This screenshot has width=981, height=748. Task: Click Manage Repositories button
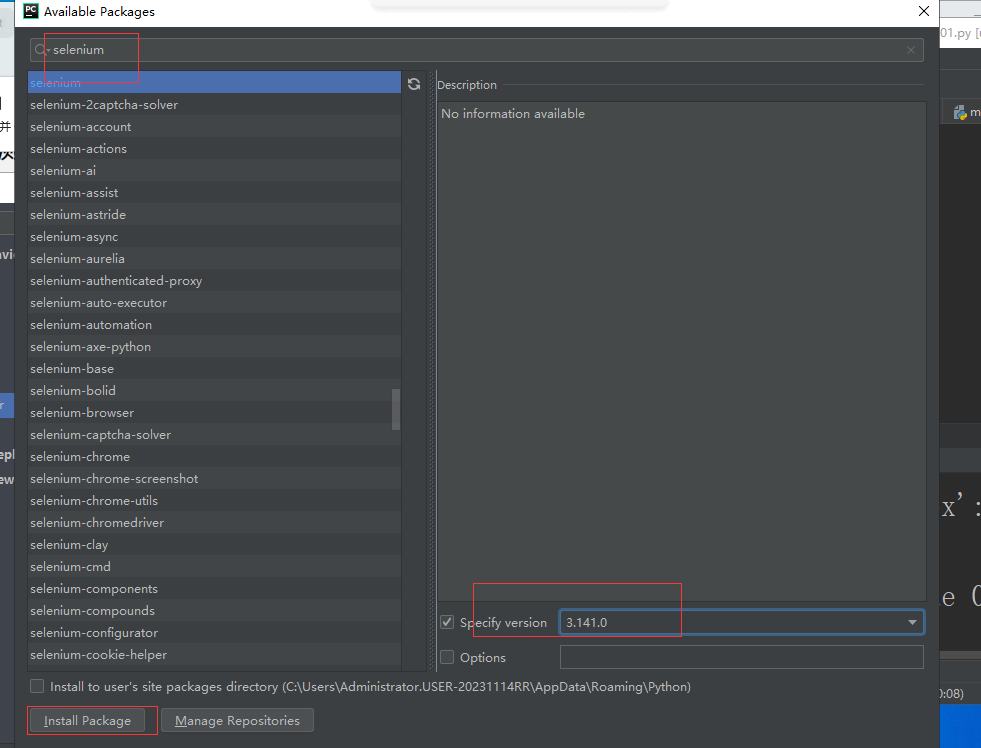(237, 720)
